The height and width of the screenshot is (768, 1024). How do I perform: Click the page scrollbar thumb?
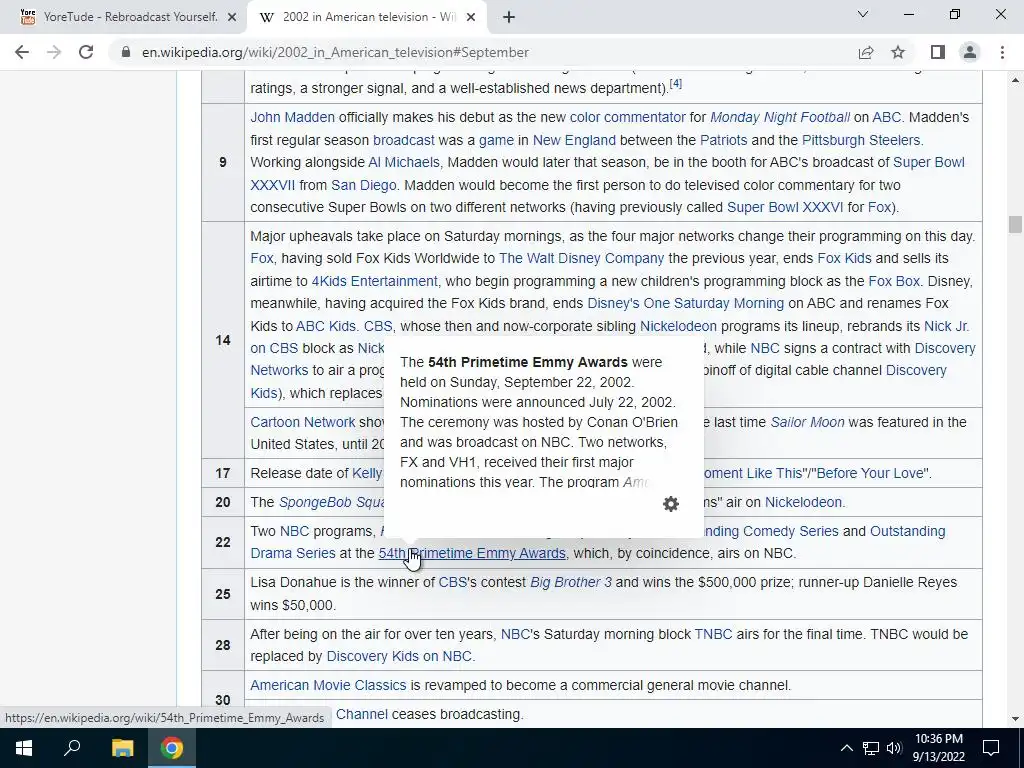(1015, 224)
